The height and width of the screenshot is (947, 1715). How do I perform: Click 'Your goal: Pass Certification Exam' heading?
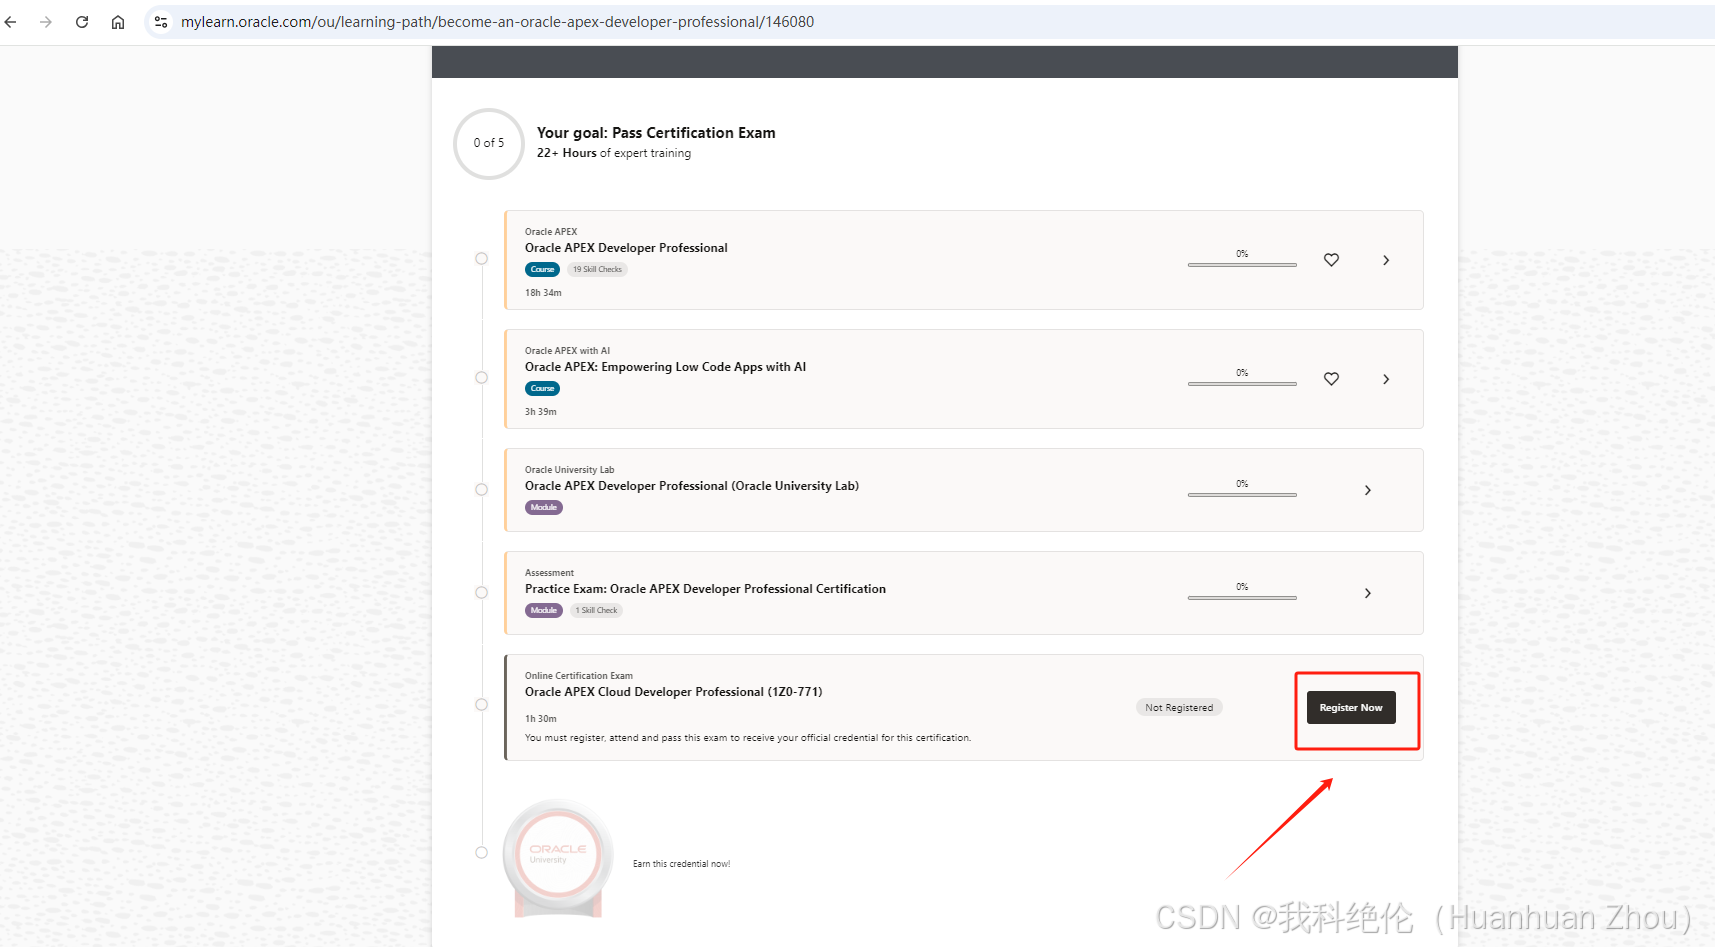coord(656,133)
